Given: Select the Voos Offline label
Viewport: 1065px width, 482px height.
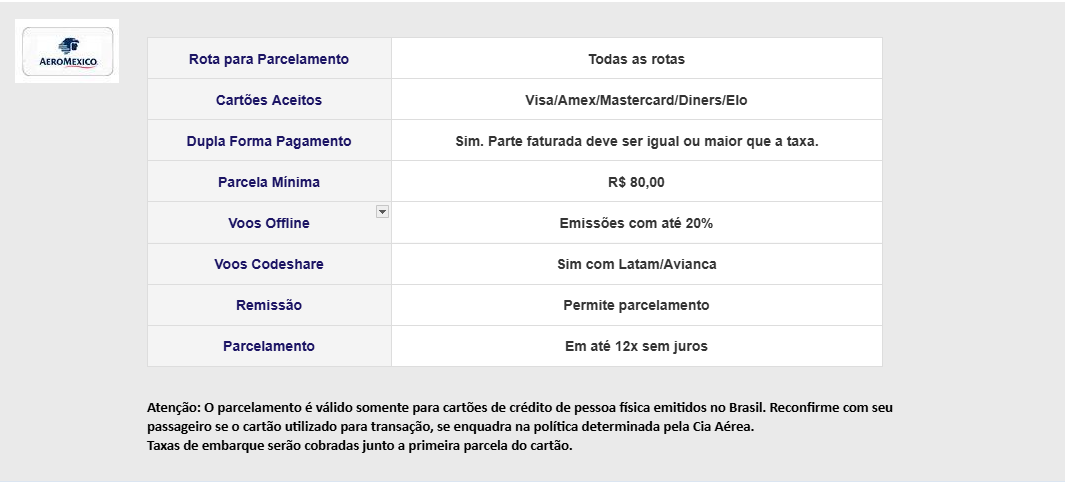Looking at the screenshot, I should click(269, 223).
